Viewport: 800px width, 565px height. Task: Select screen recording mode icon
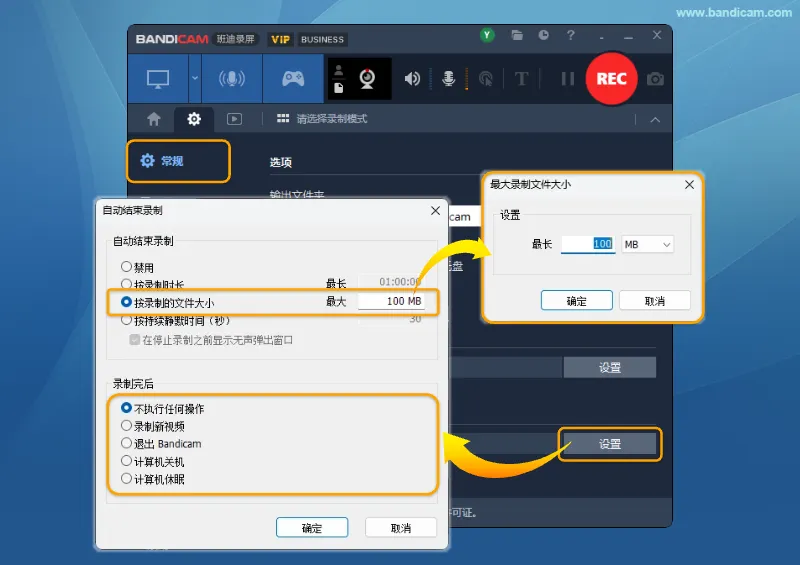[158, 79]
